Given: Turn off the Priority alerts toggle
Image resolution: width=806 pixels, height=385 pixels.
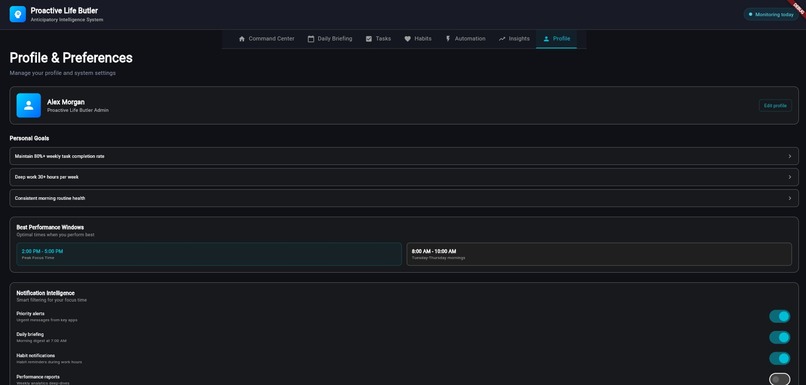Looking at the screenshot, I should tap(779, 316).
